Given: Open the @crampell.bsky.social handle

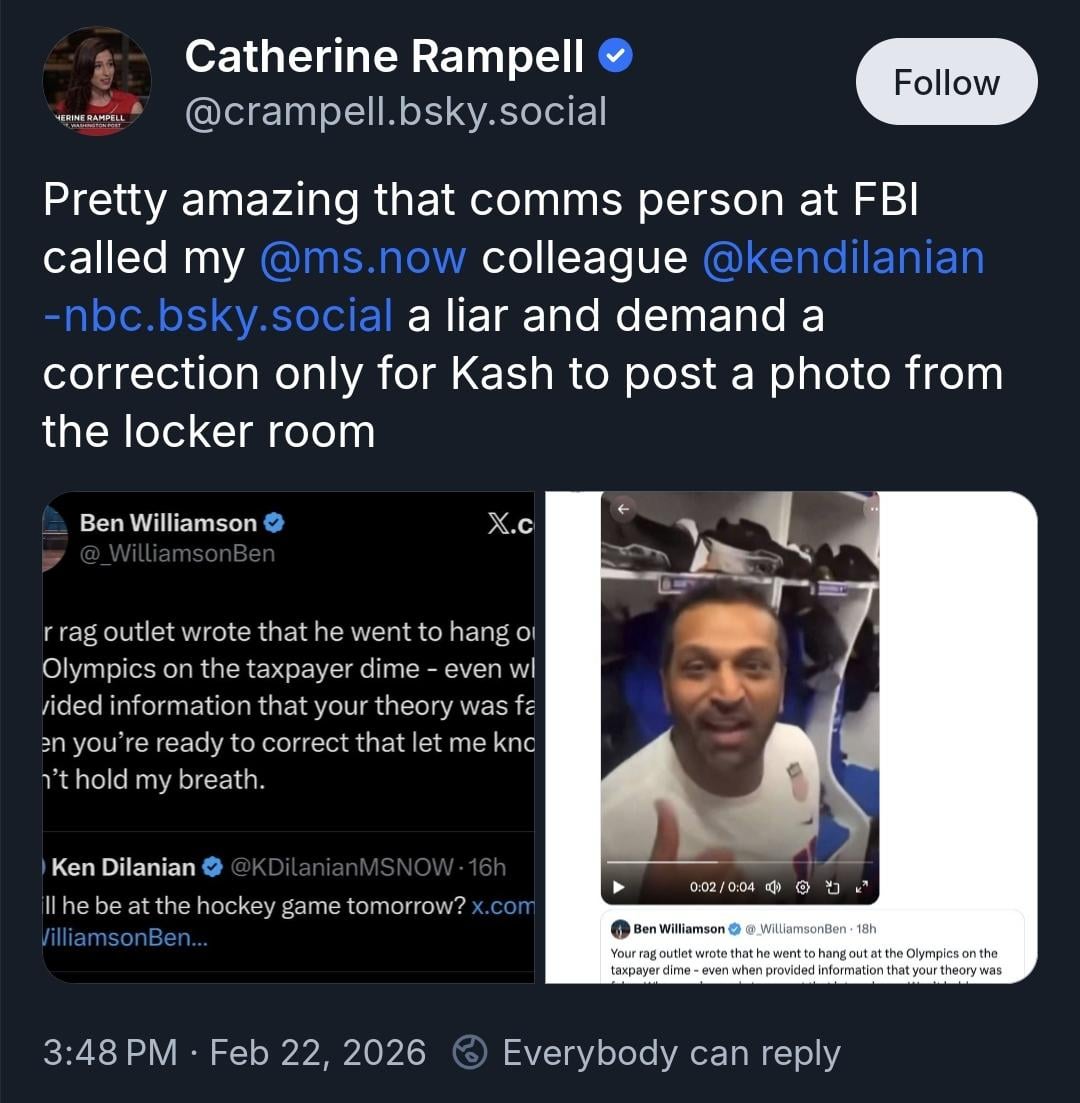Looking at the screenshot, I should (x=395, y=112).
